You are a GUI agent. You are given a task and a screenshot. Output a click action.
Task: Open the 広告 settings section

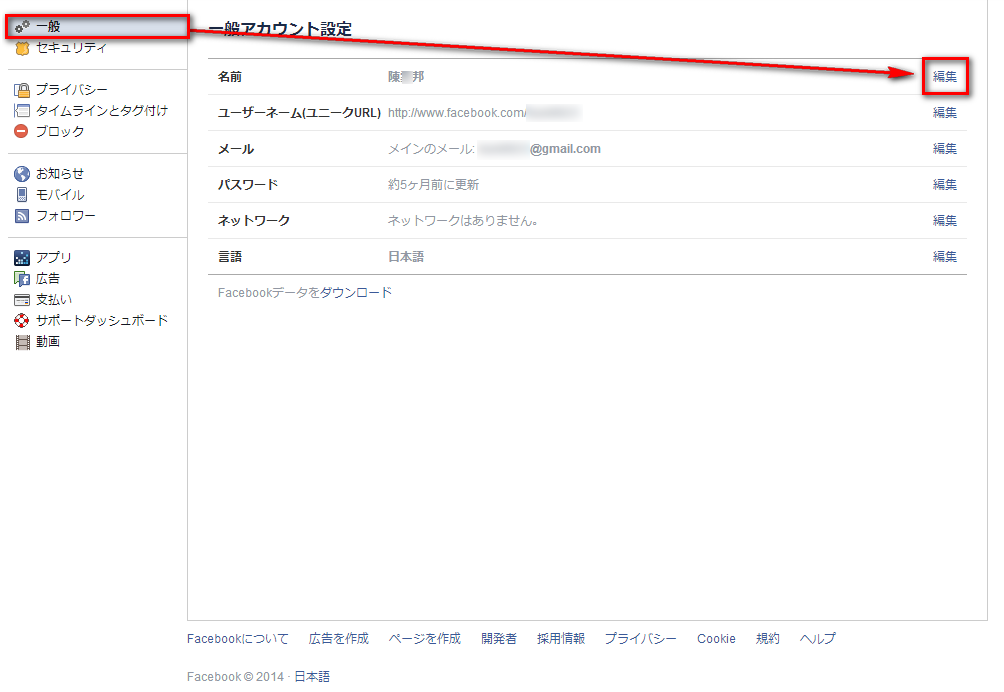(48, 278)
